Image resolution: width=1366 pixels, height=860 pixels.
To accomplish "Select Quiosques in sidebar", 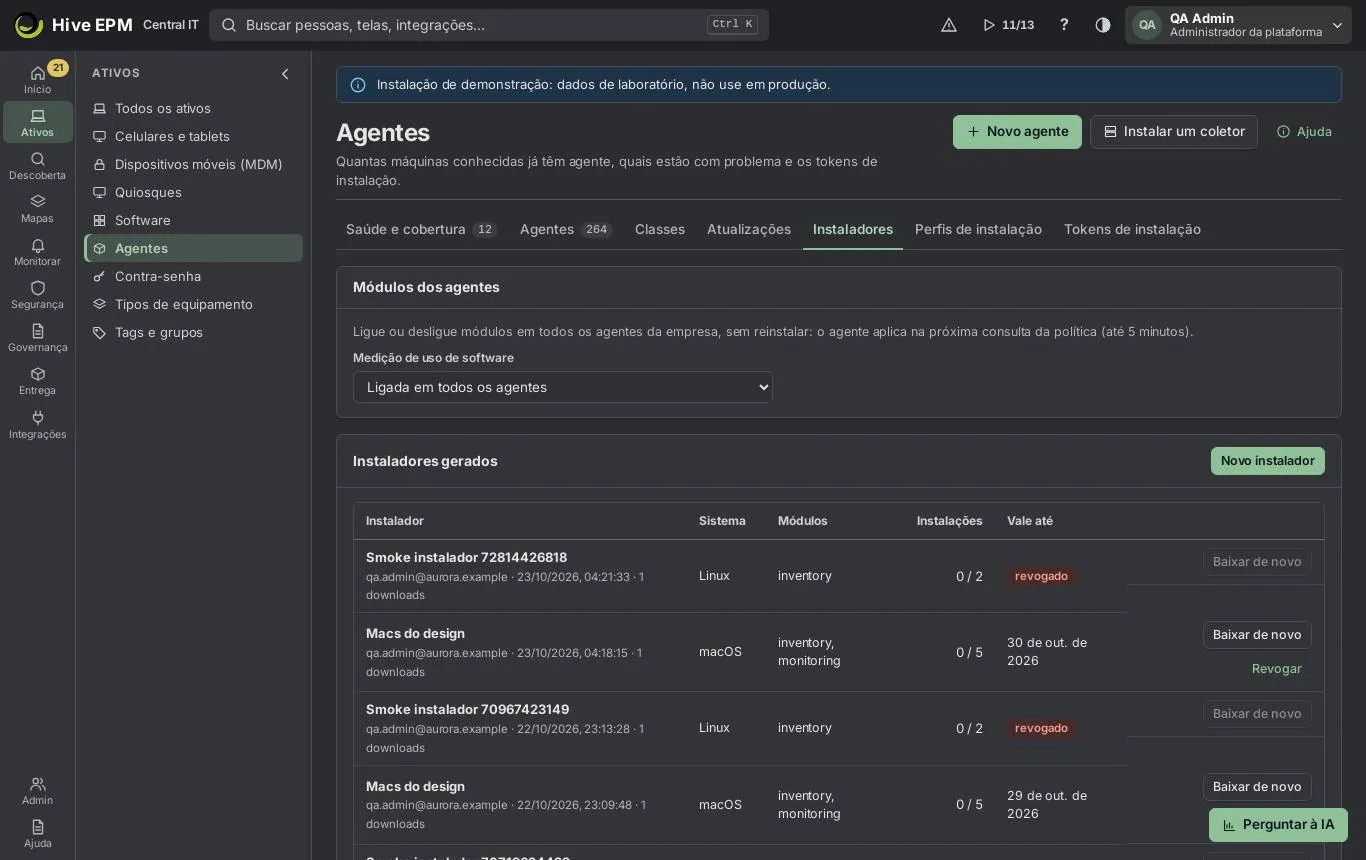I will [x=193, y=192].
